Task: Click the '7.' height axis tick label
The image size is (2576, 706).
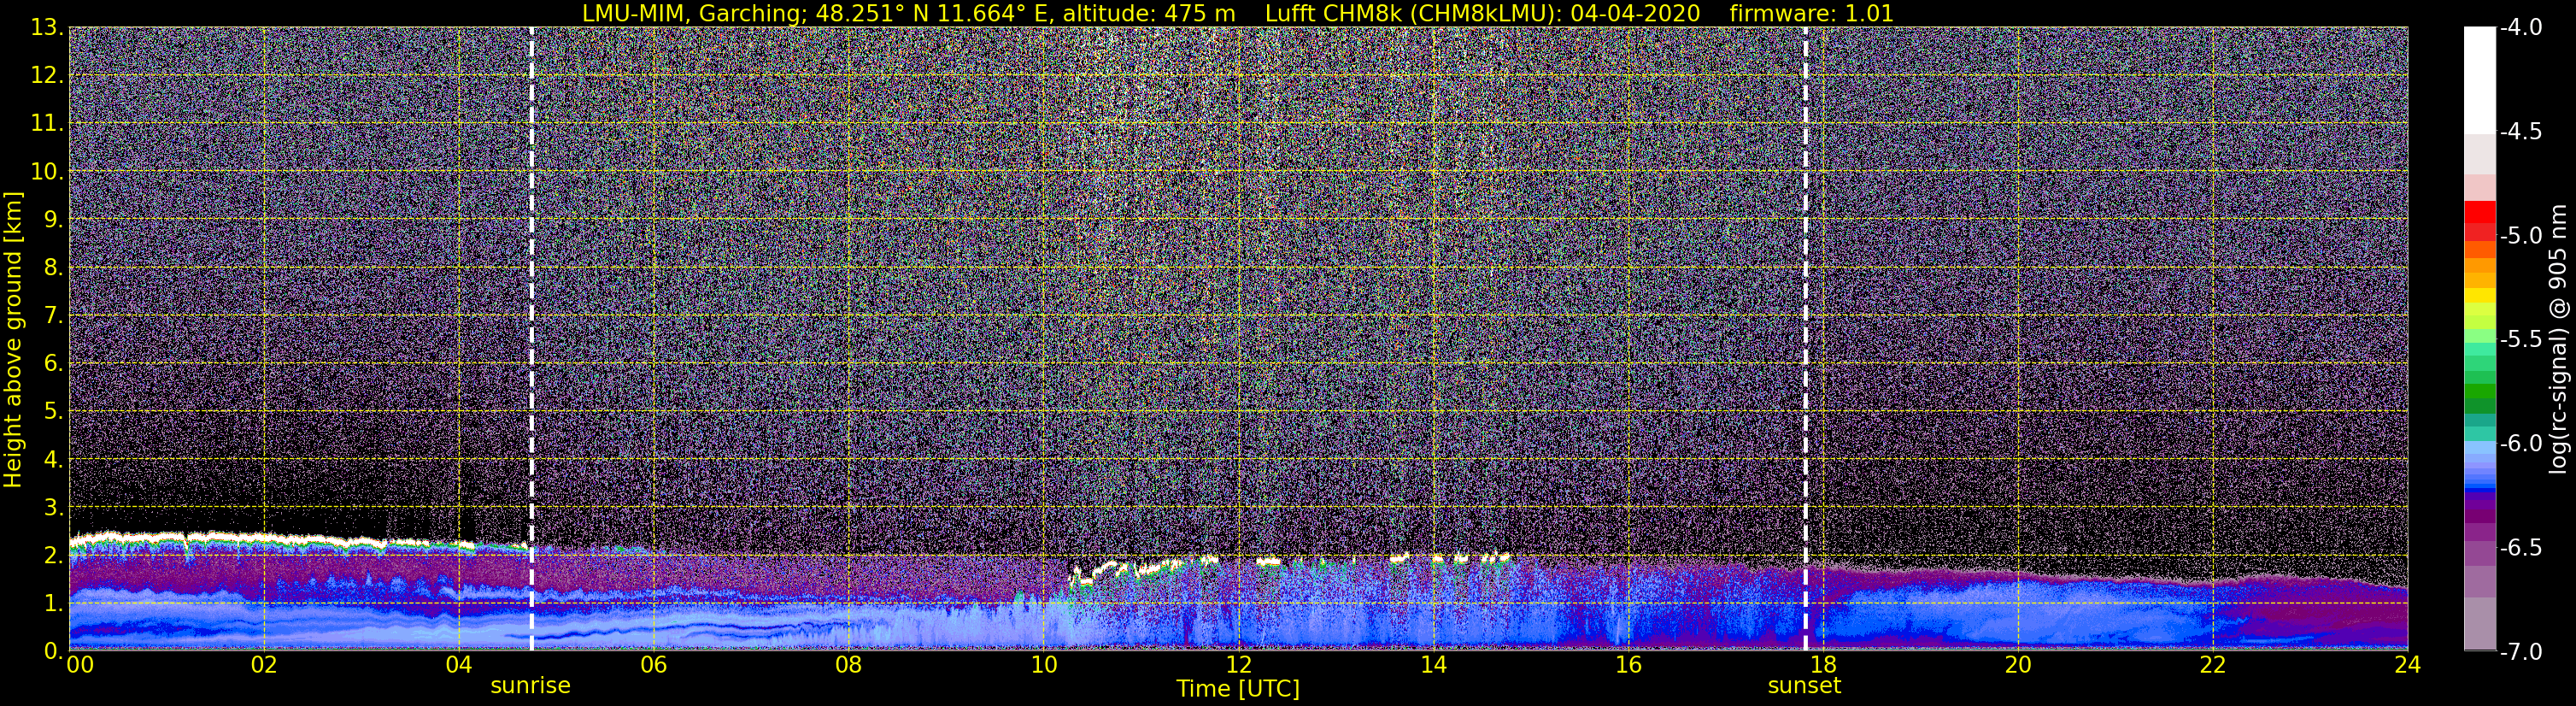Action: (52, 316)
